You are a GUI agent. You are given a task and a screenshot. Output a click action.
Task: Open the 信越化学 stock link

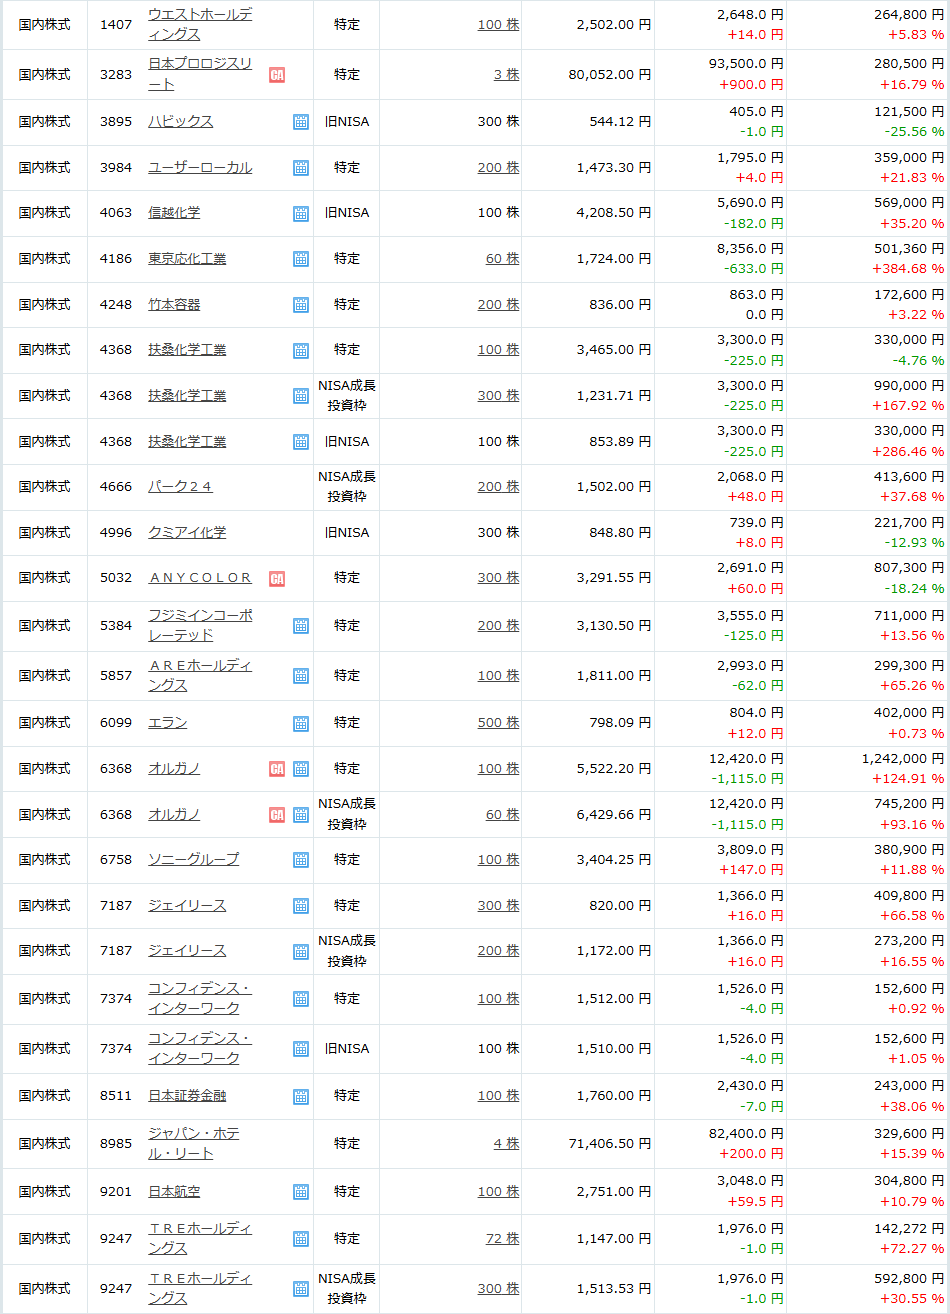pyautogui.click(x=174, y=212)
